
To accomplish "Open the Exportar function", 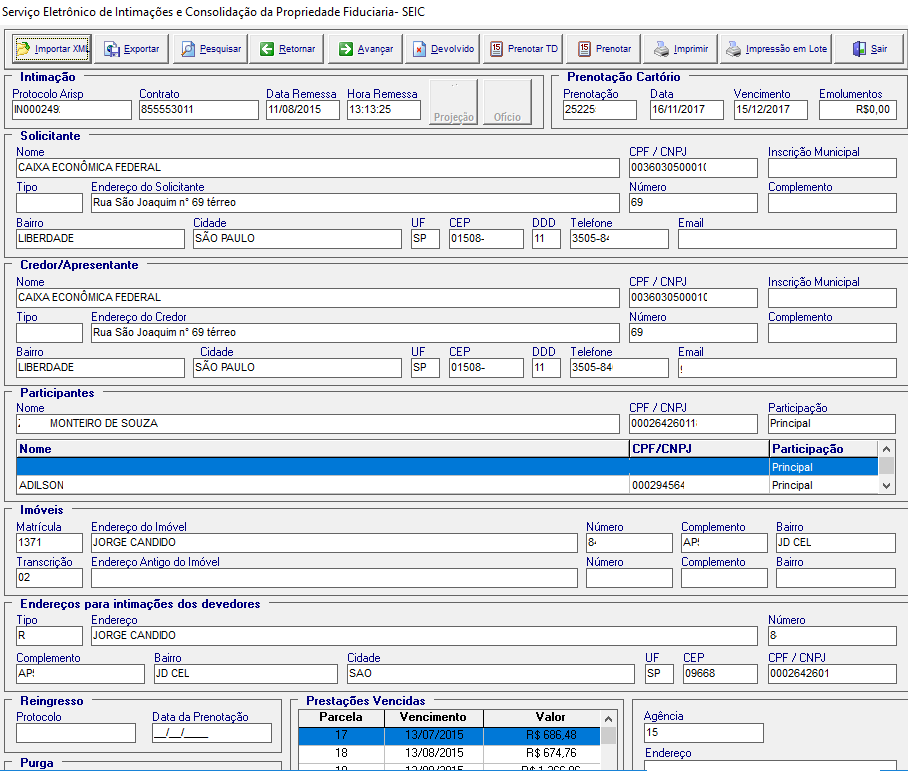I will tap(132, 49).
